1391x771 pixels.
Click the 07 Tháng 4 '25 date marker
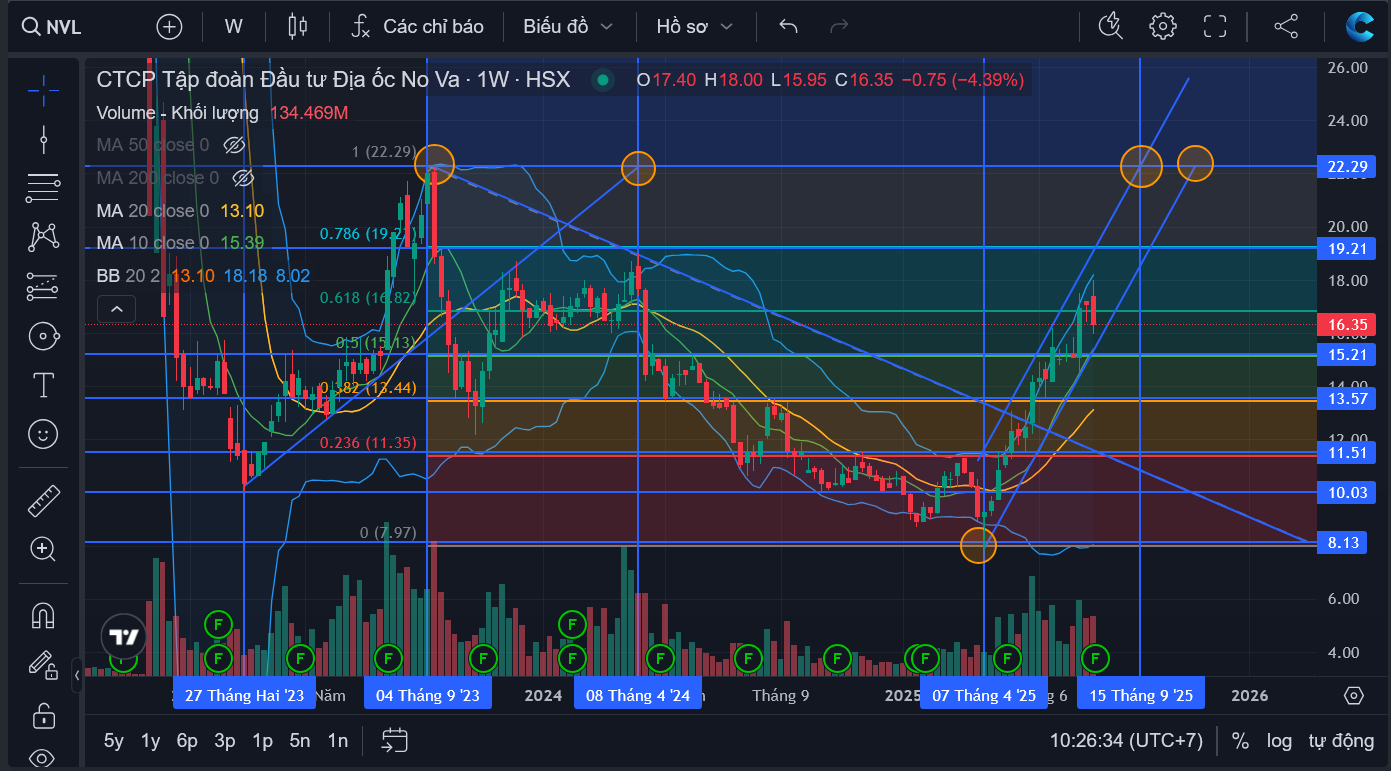click(984, 695)
